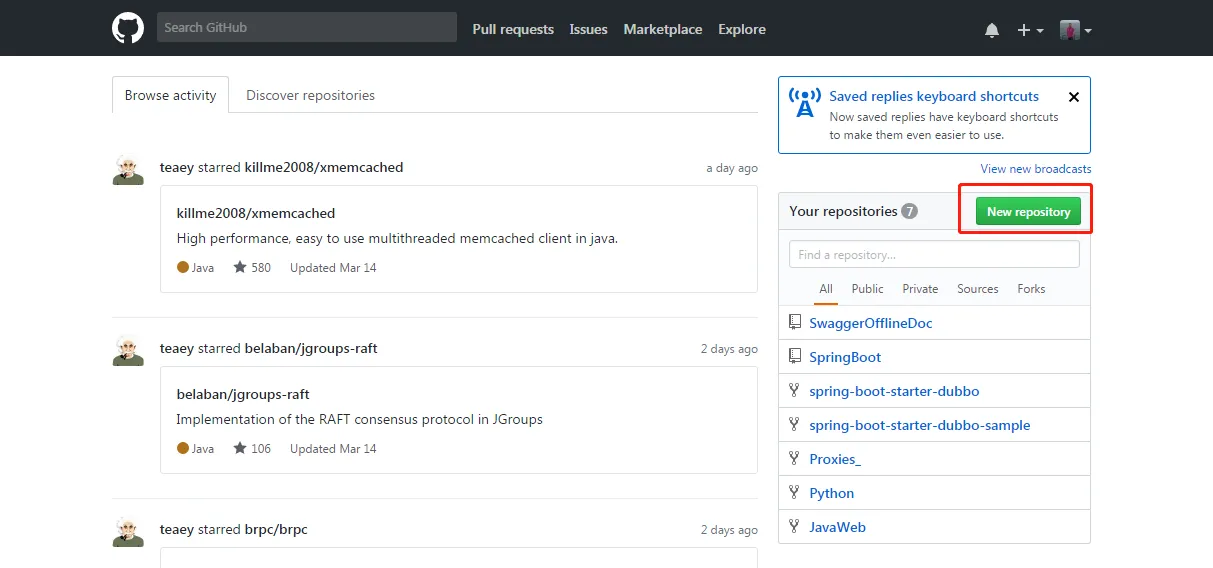The width and height of the screenshot is (1213, 568).
Task: Open View new broadcasts link
Action: [1035, 169]
